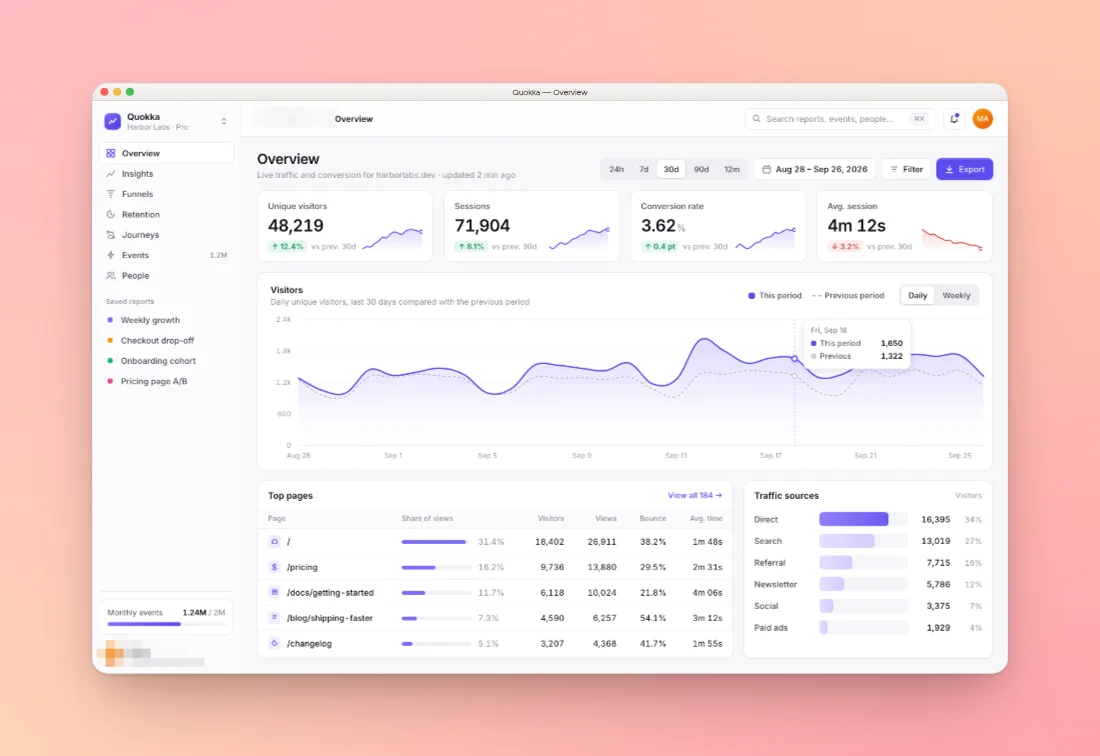Open the Overview sidebar item
This screenshot has width=1100, height=756.
[x=166, y=154]
